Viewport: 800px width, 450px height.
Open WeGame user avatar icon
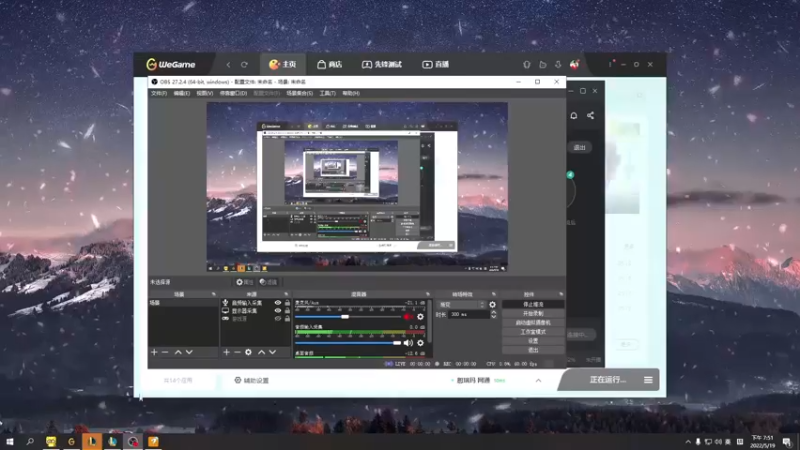(574, 64)
